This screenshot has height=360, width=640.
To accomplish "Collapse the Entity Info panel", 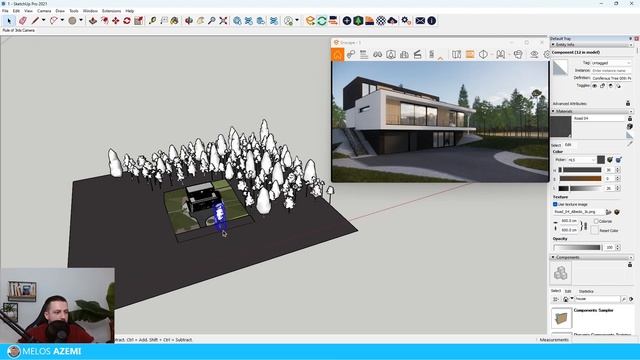I will click(x=553, y=44).
